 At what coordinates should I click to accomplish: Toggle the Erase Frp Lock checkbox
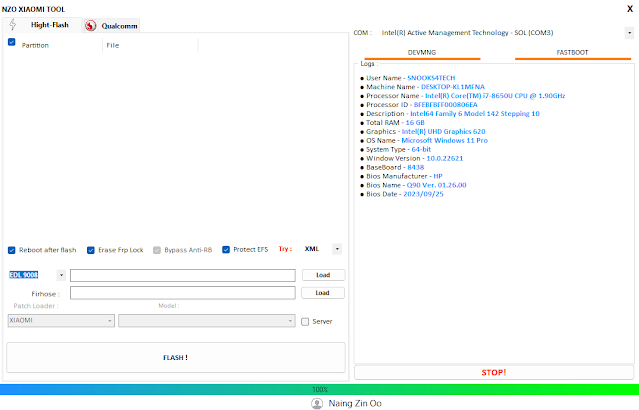90,250
